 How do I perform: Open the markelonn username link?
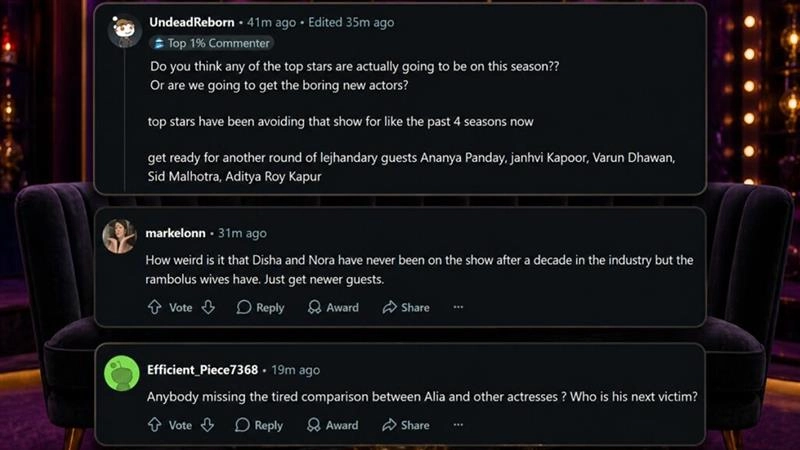pyautogui.click(x=176, y=233)
